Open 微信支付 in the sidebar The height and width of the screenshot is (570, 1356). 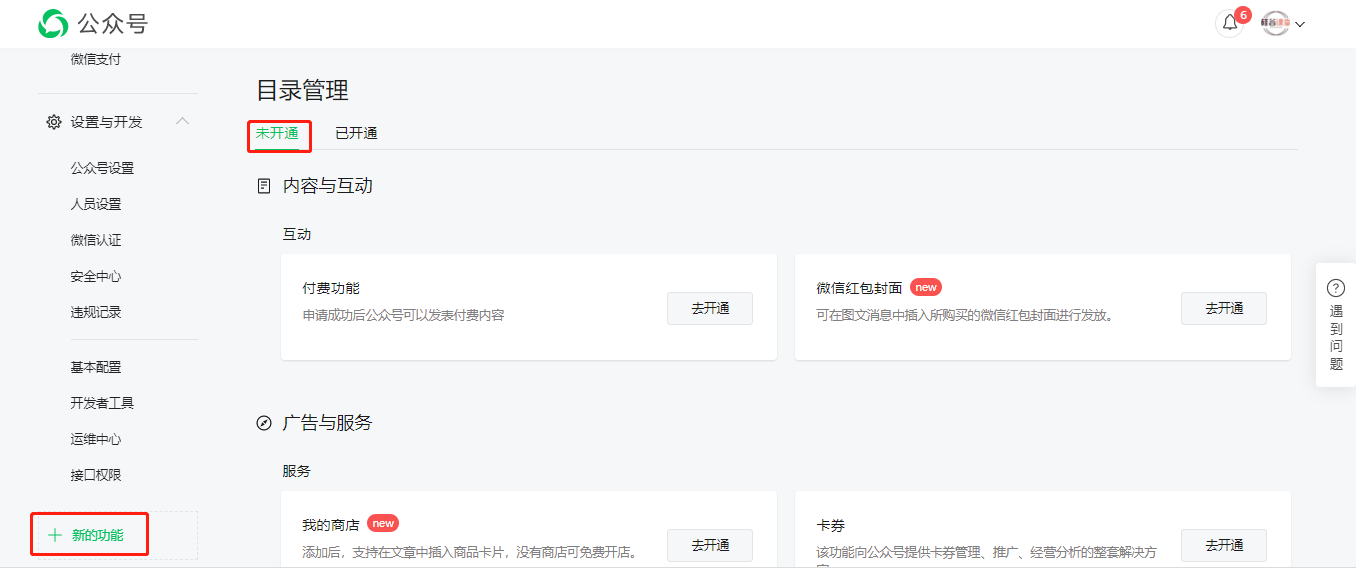point(96,59)
